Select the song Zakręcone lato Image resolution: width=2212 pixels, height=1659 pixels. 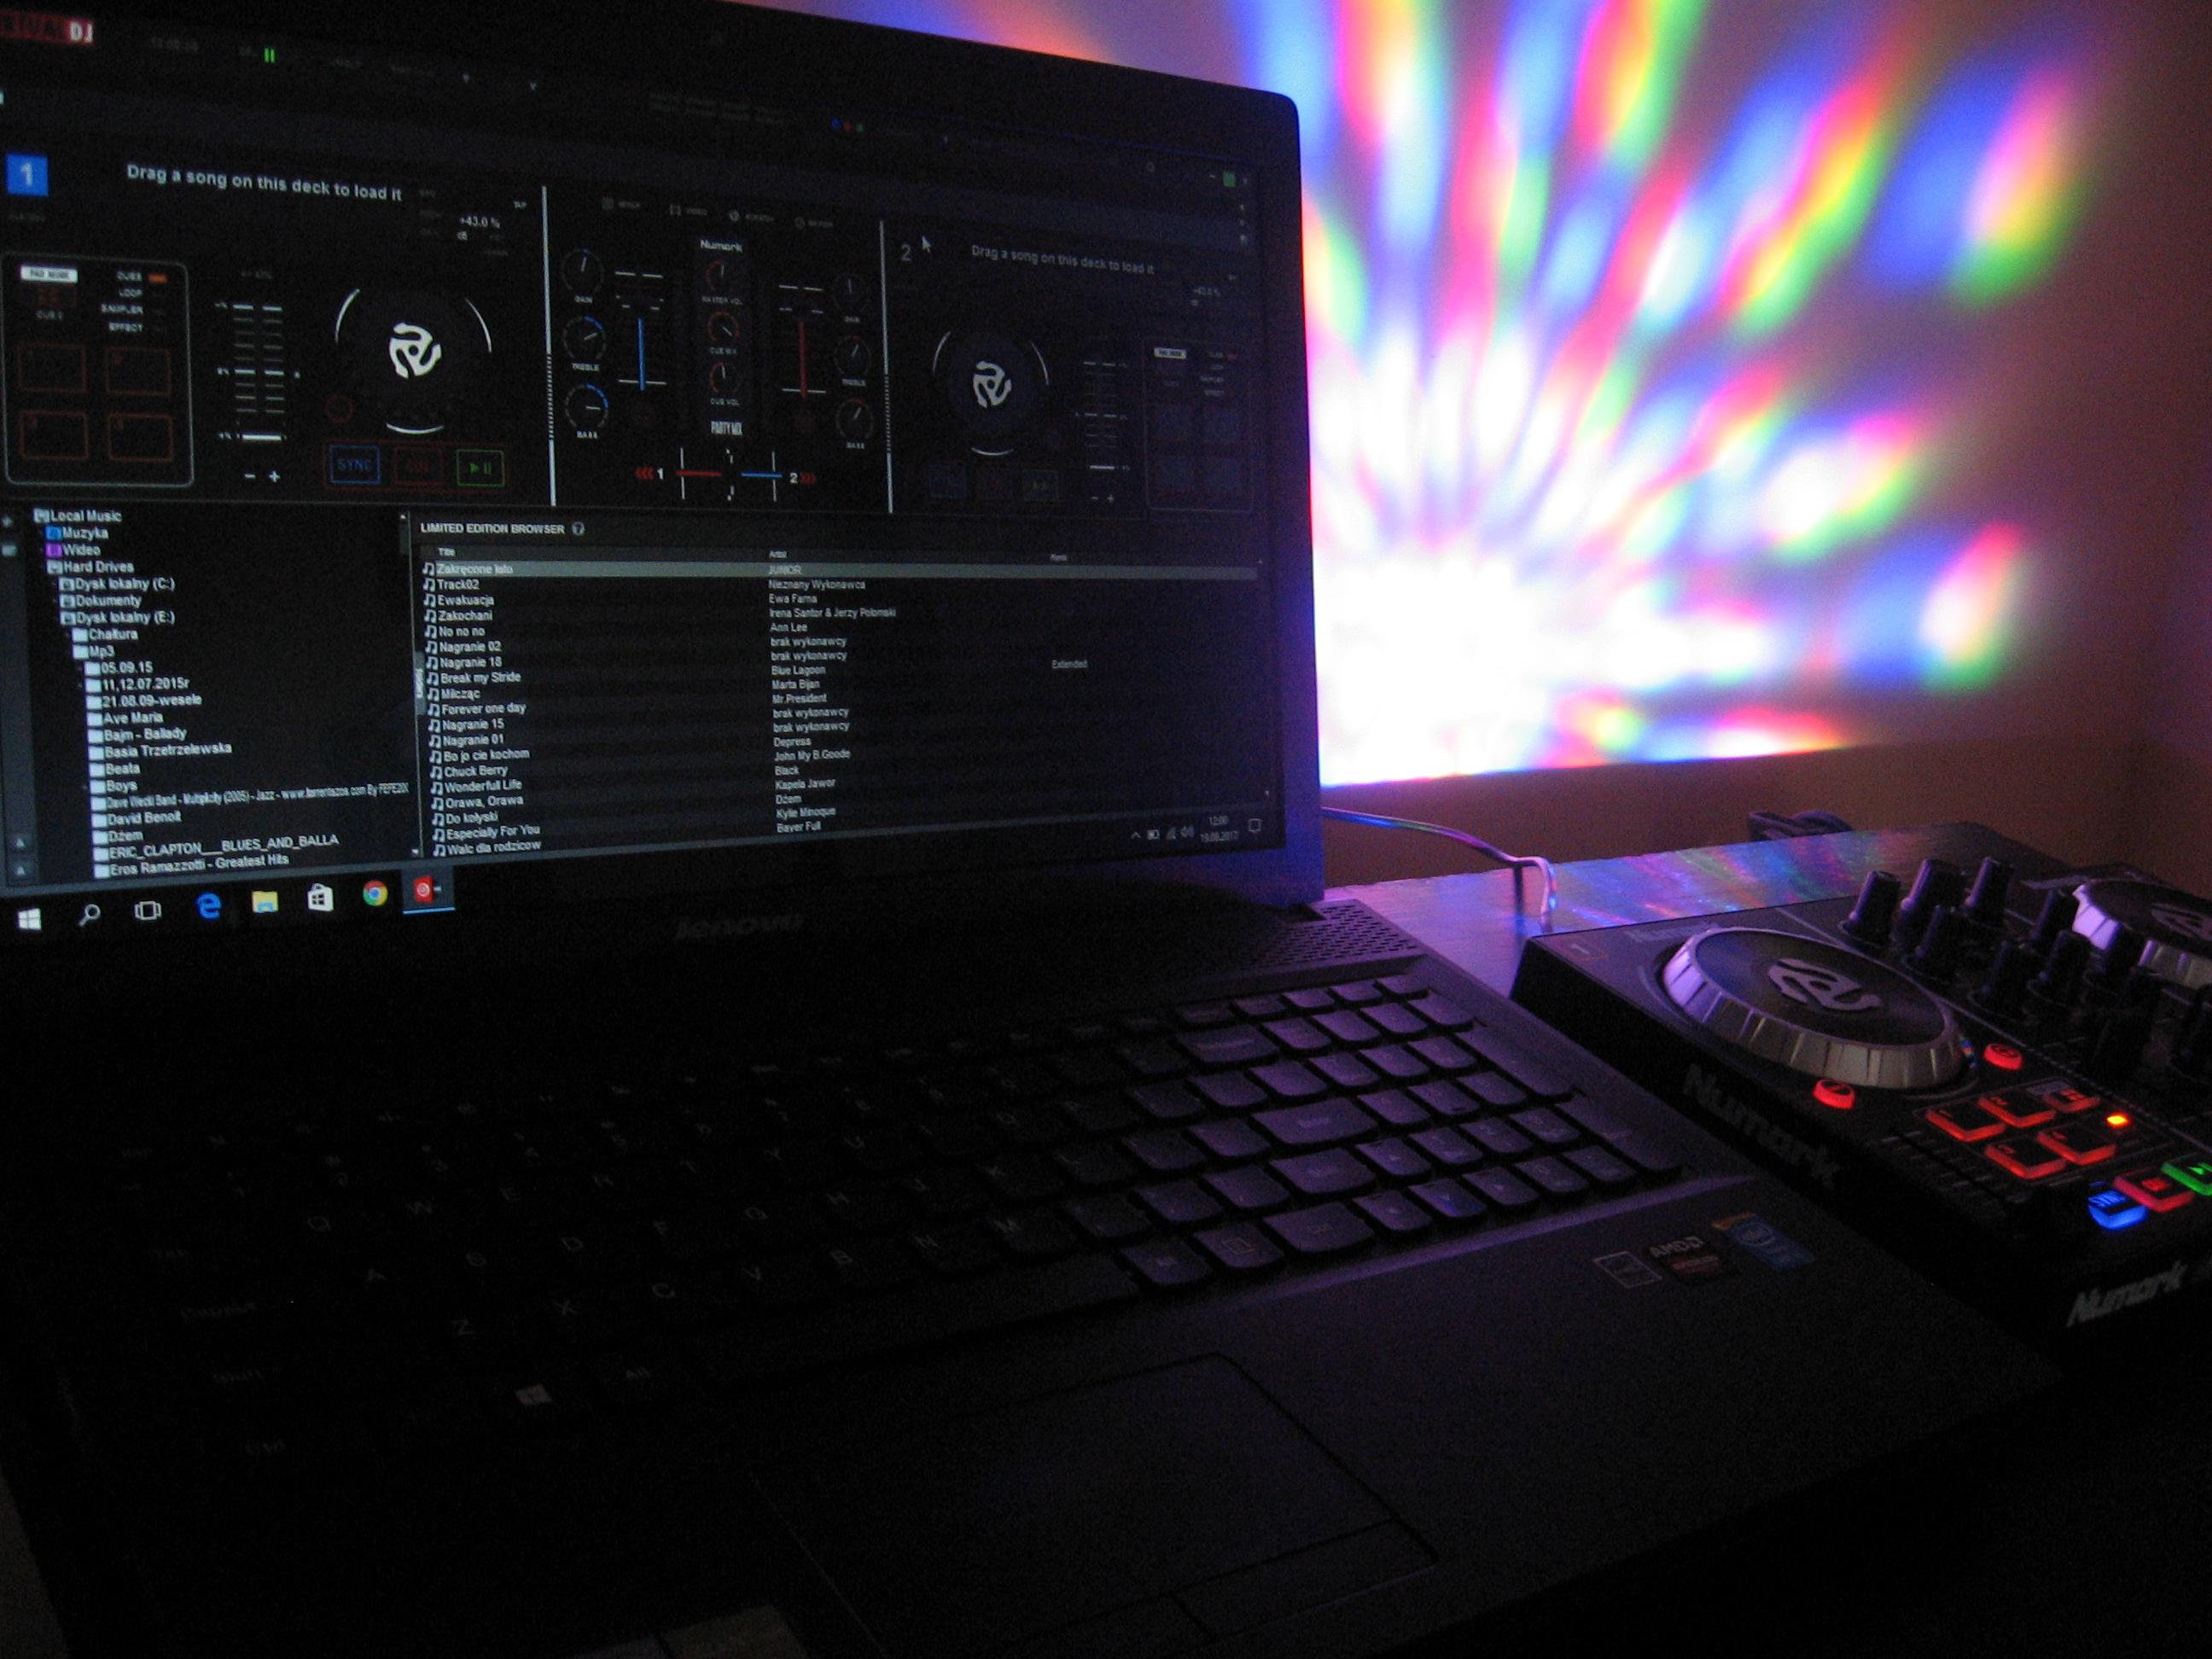474,569
